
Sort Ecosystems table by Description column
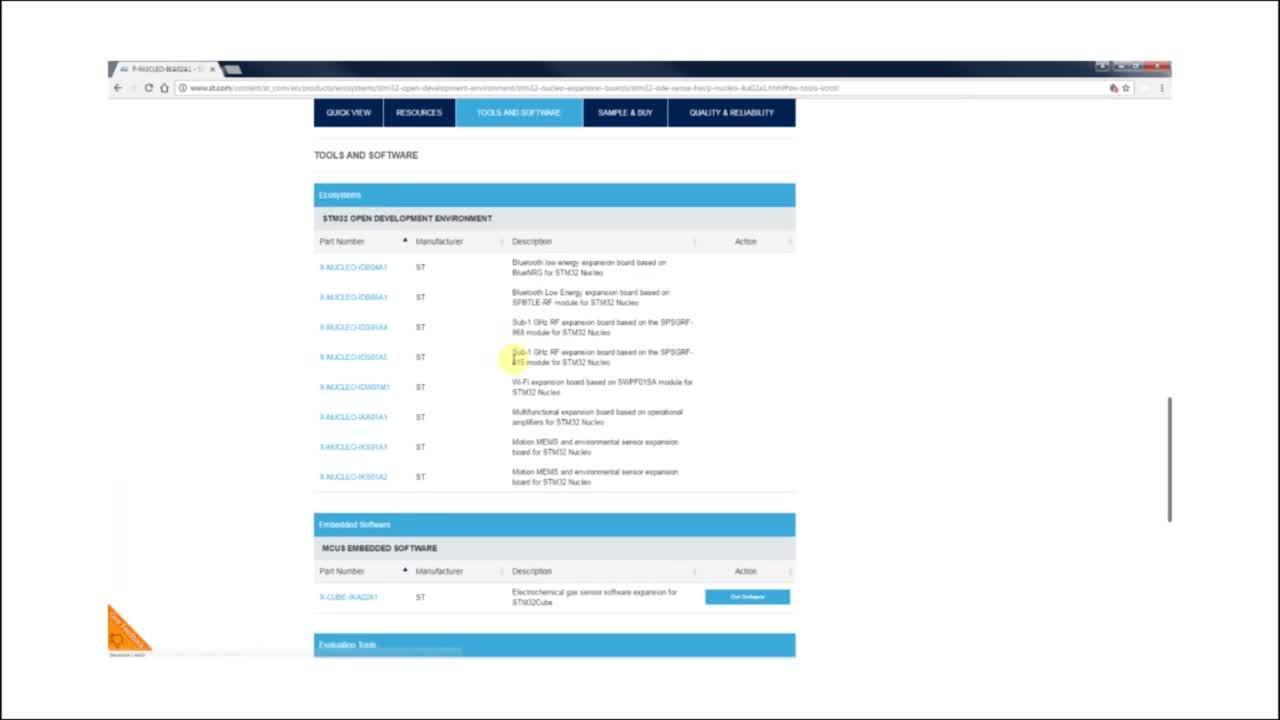tap(532, 241)
